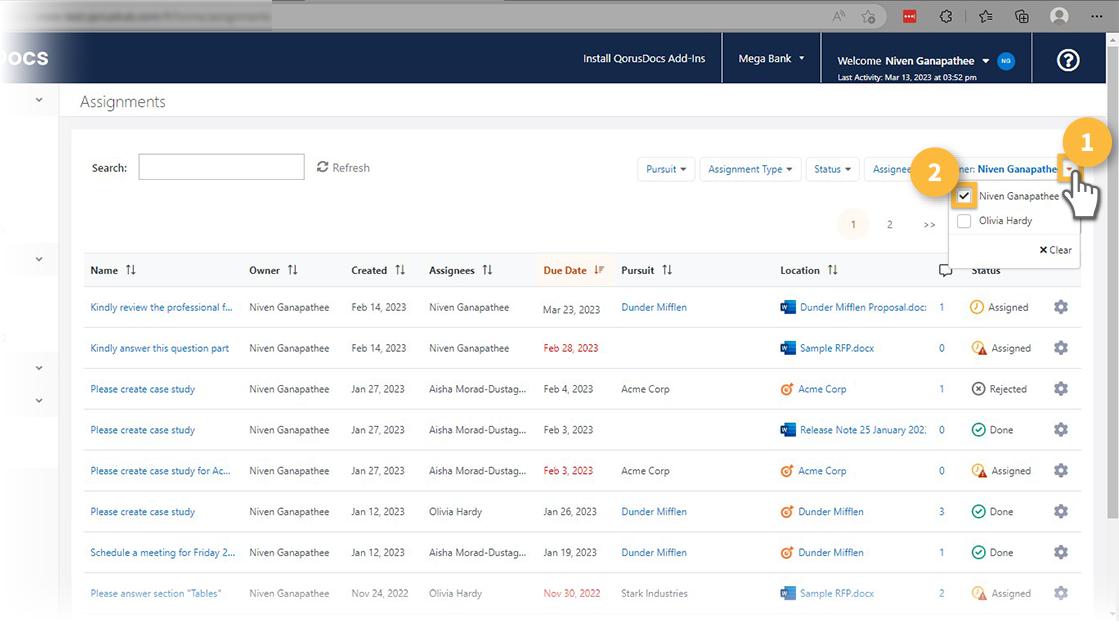The width and height of the screenshot is (1119, 624).
Task: Open the Status filter dropdown
Action: 832,169
